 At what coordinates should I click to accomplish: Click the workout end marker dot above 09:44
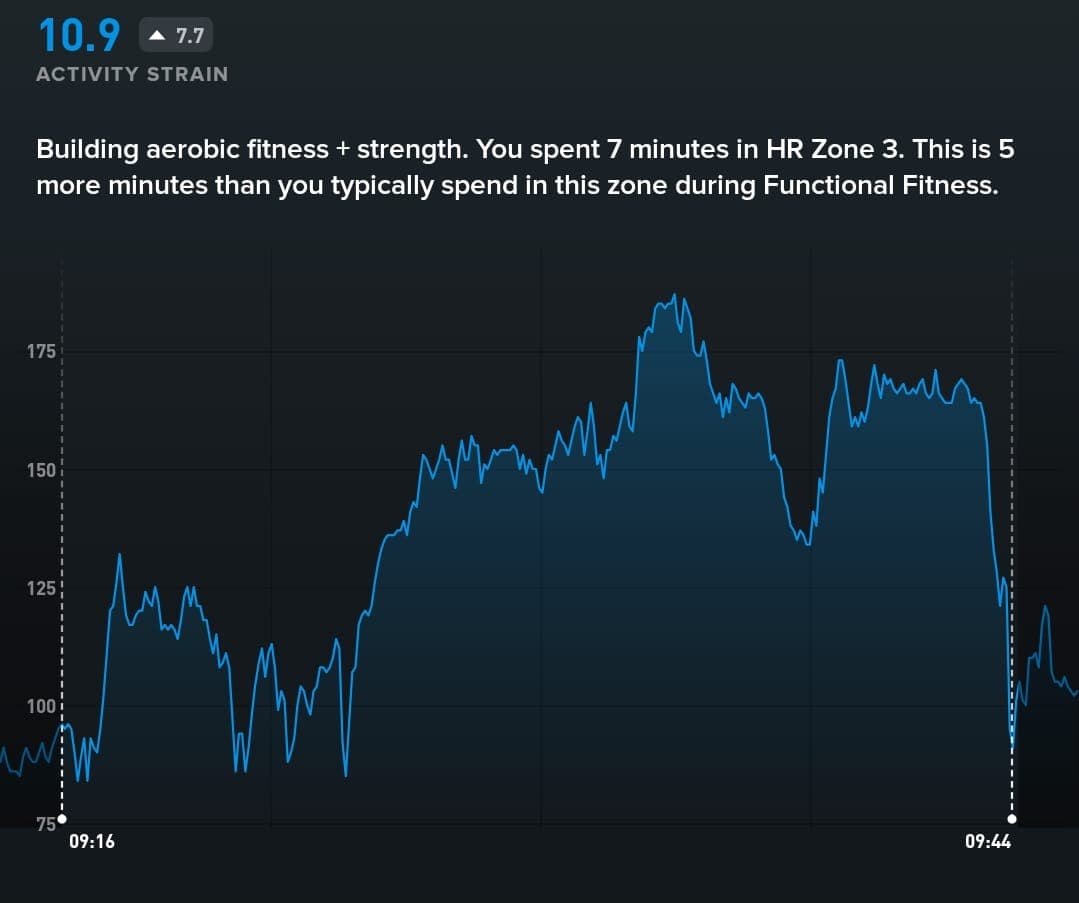(x=1012, y=819)
